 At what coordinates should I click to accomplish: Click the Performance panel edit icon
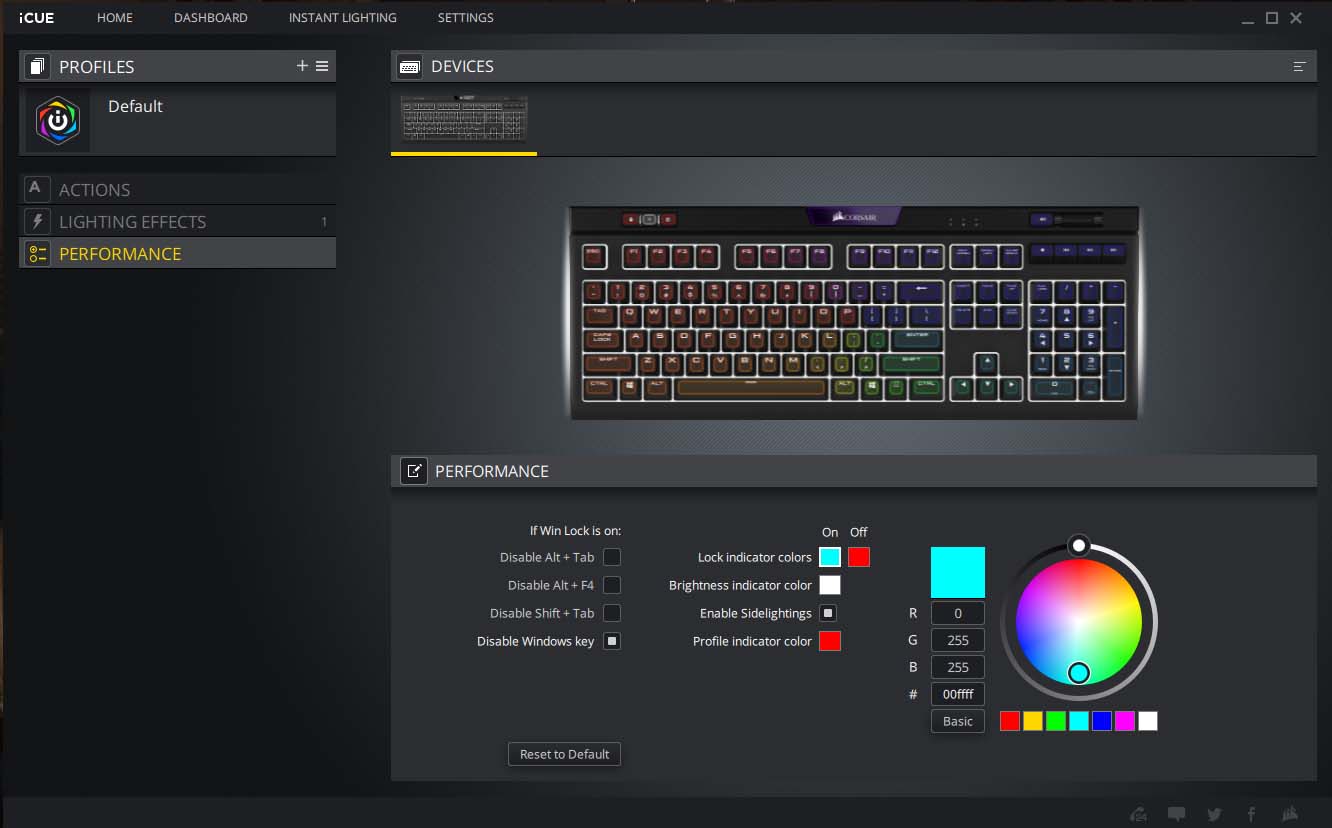414,471
